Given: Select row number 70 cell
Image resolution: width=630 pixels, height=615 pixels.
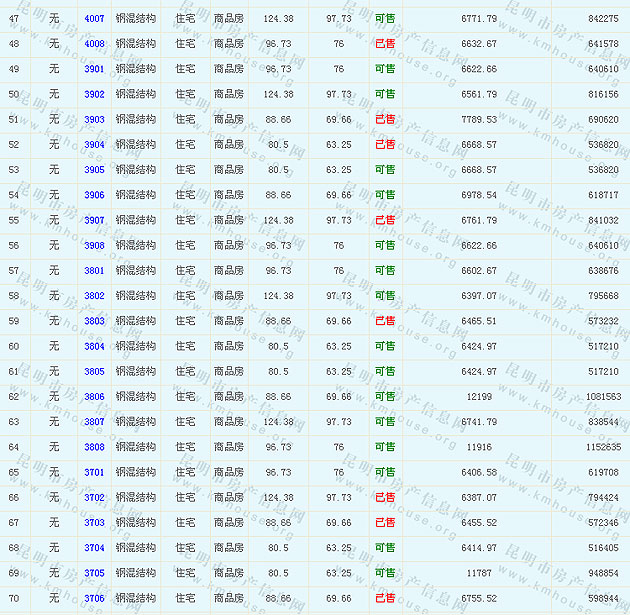Looking at the screenshot, I should click(x=14, y=598).
